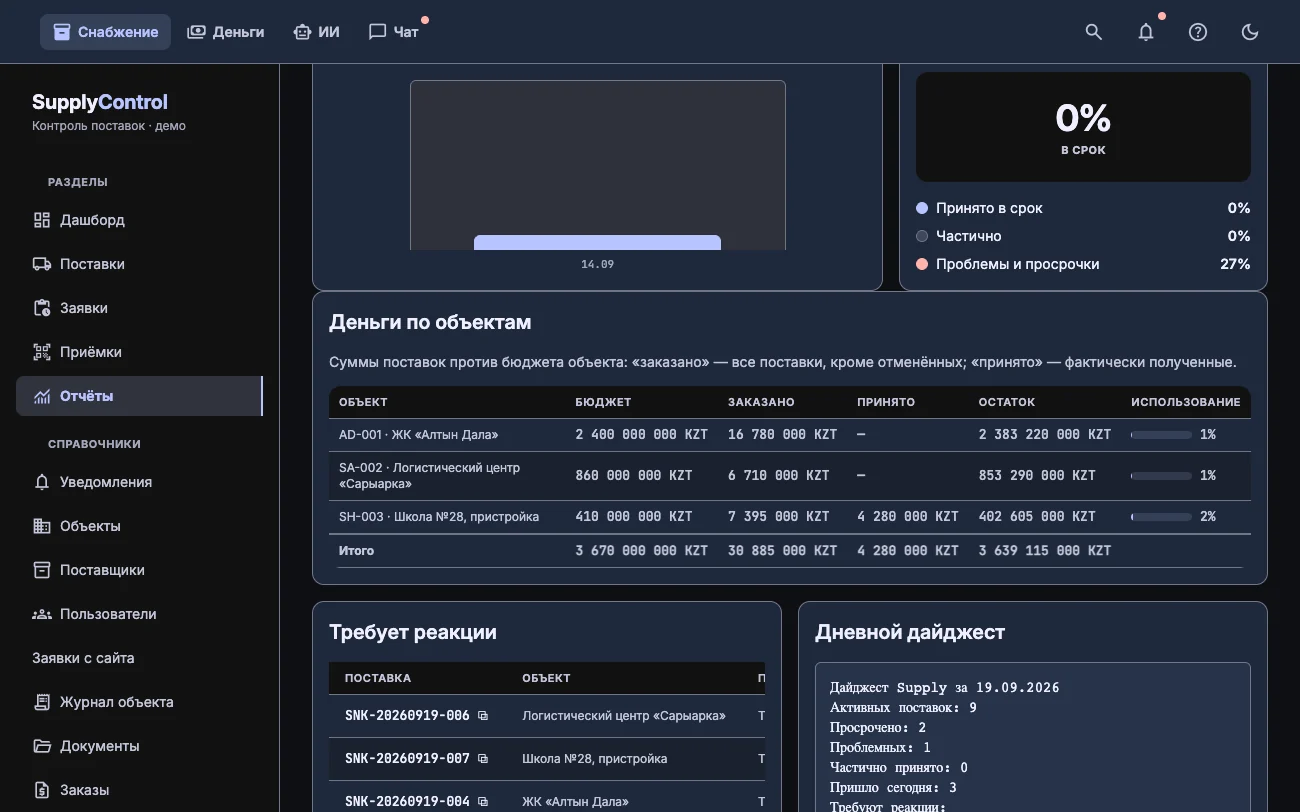Click the Итого remaining value 3 639 115 000 KZT
Viewport: 1300px width, 812px height.
tap(1045, 551)
